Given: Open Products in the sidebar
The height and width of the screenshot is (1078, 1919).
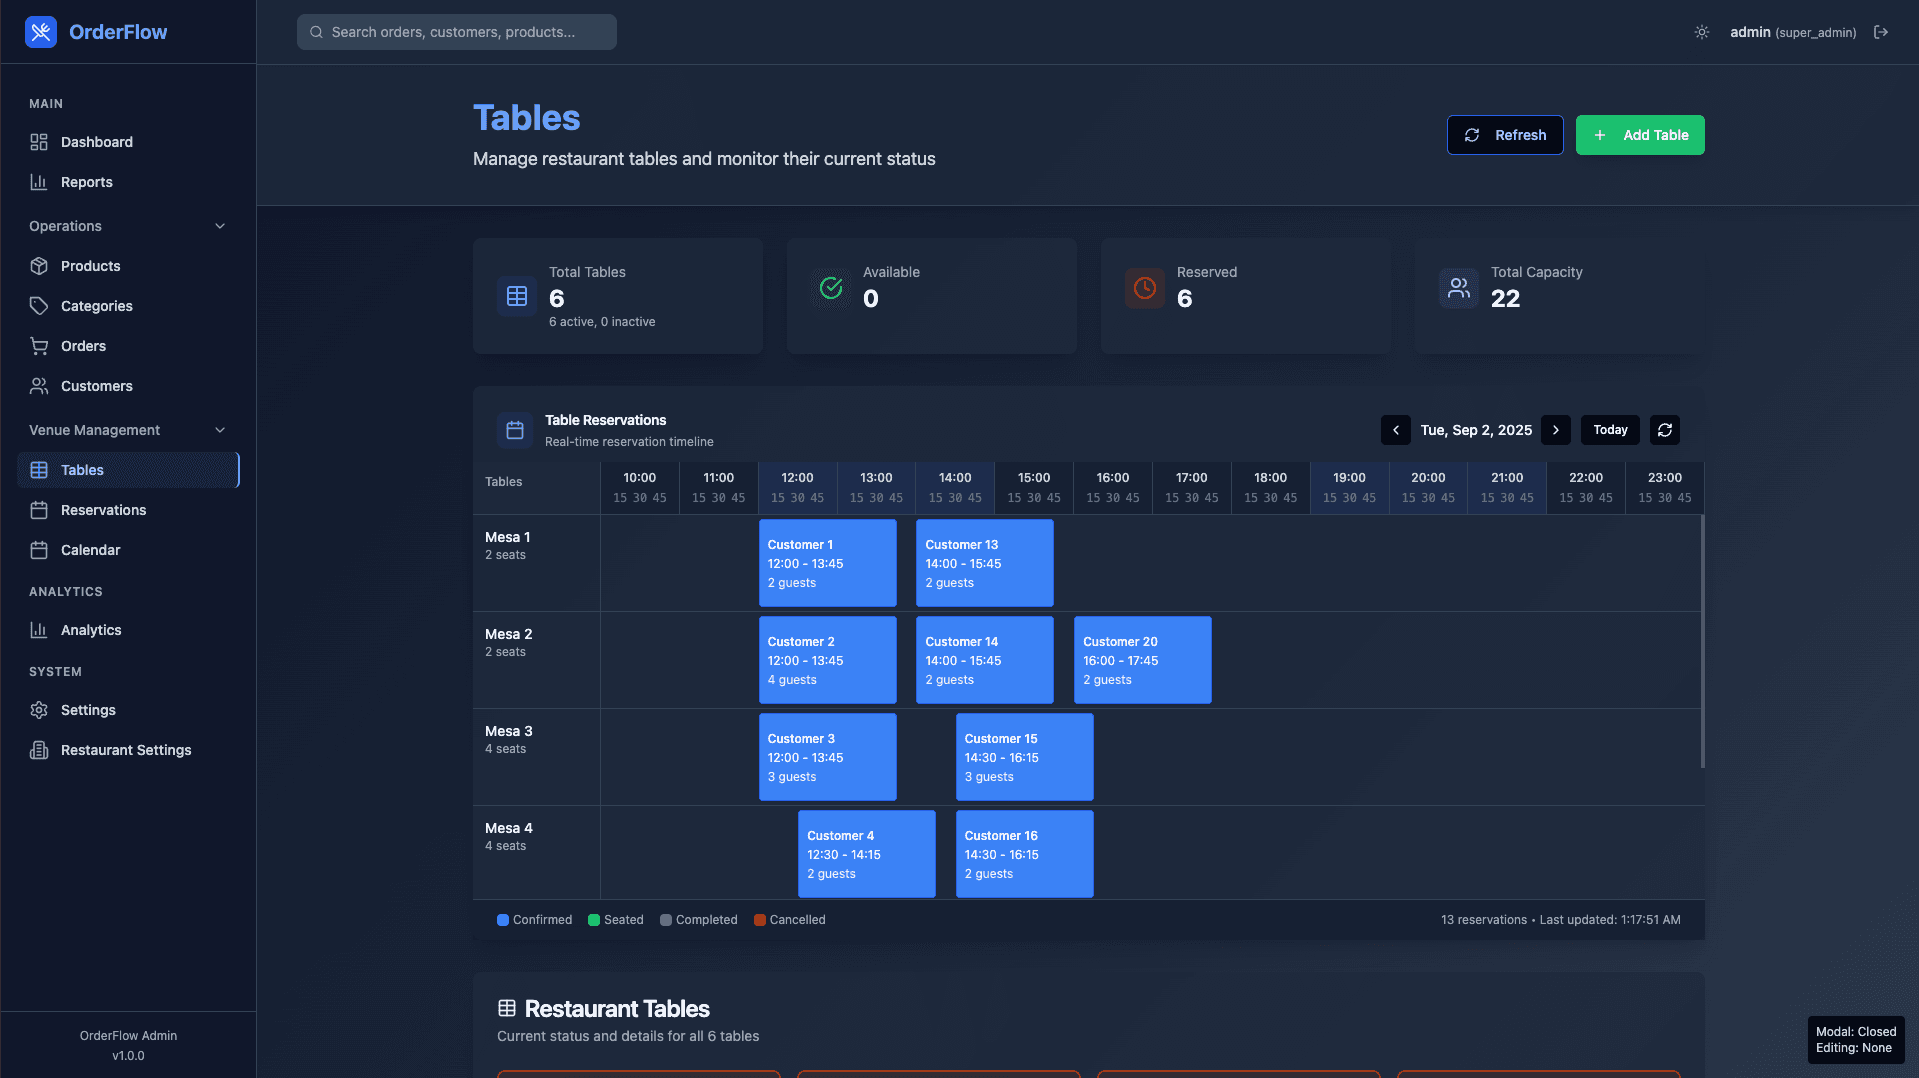Looking at the screenshot, I should pos(88,266).
